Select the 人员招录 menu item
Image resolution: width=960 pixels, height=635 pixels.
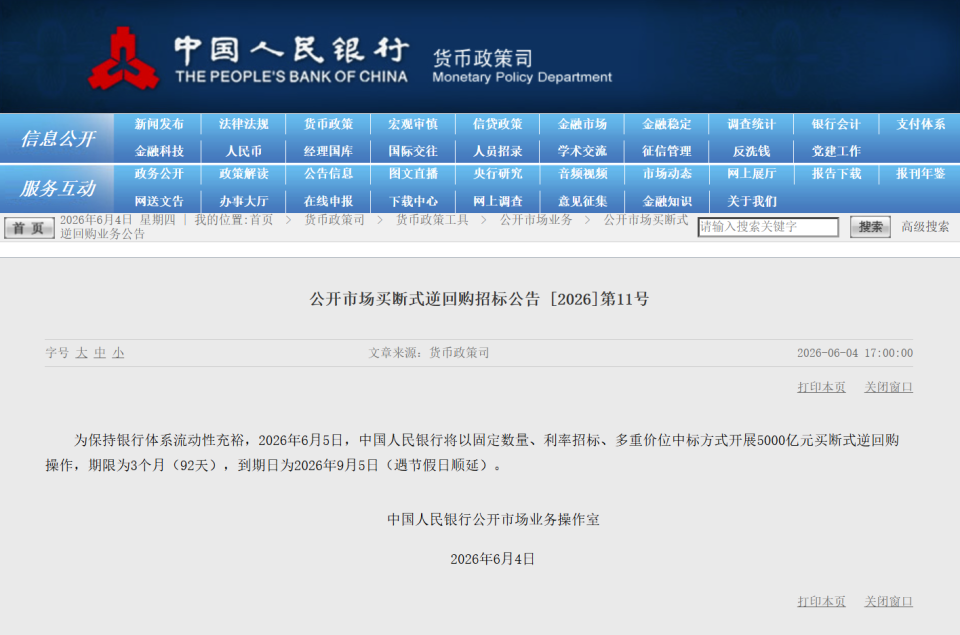(x=498, y=151)
